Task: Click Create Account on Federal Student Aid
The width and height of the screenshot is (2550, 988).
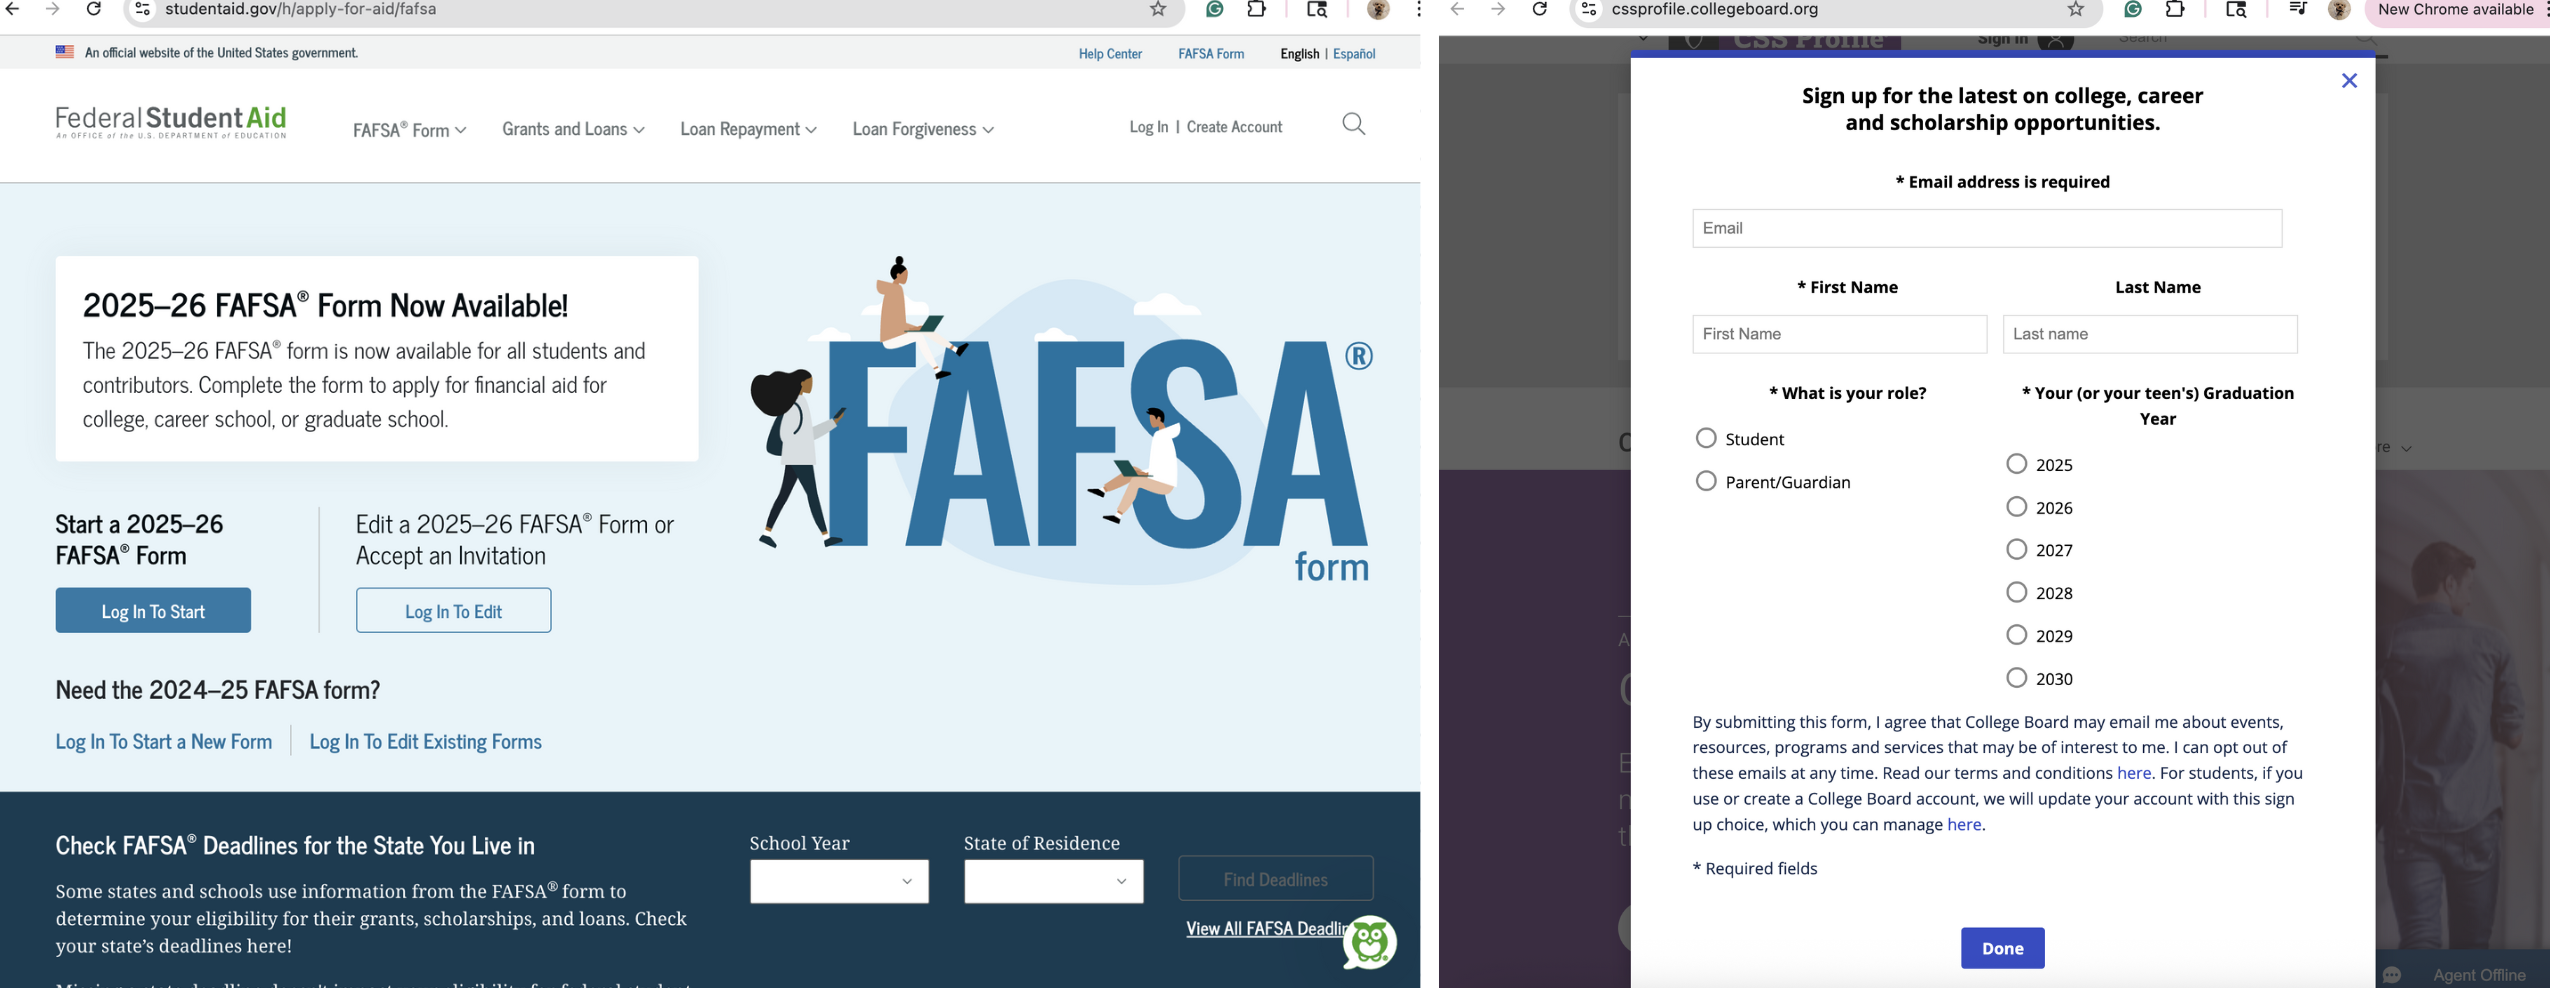Action: coord(1234,127)
